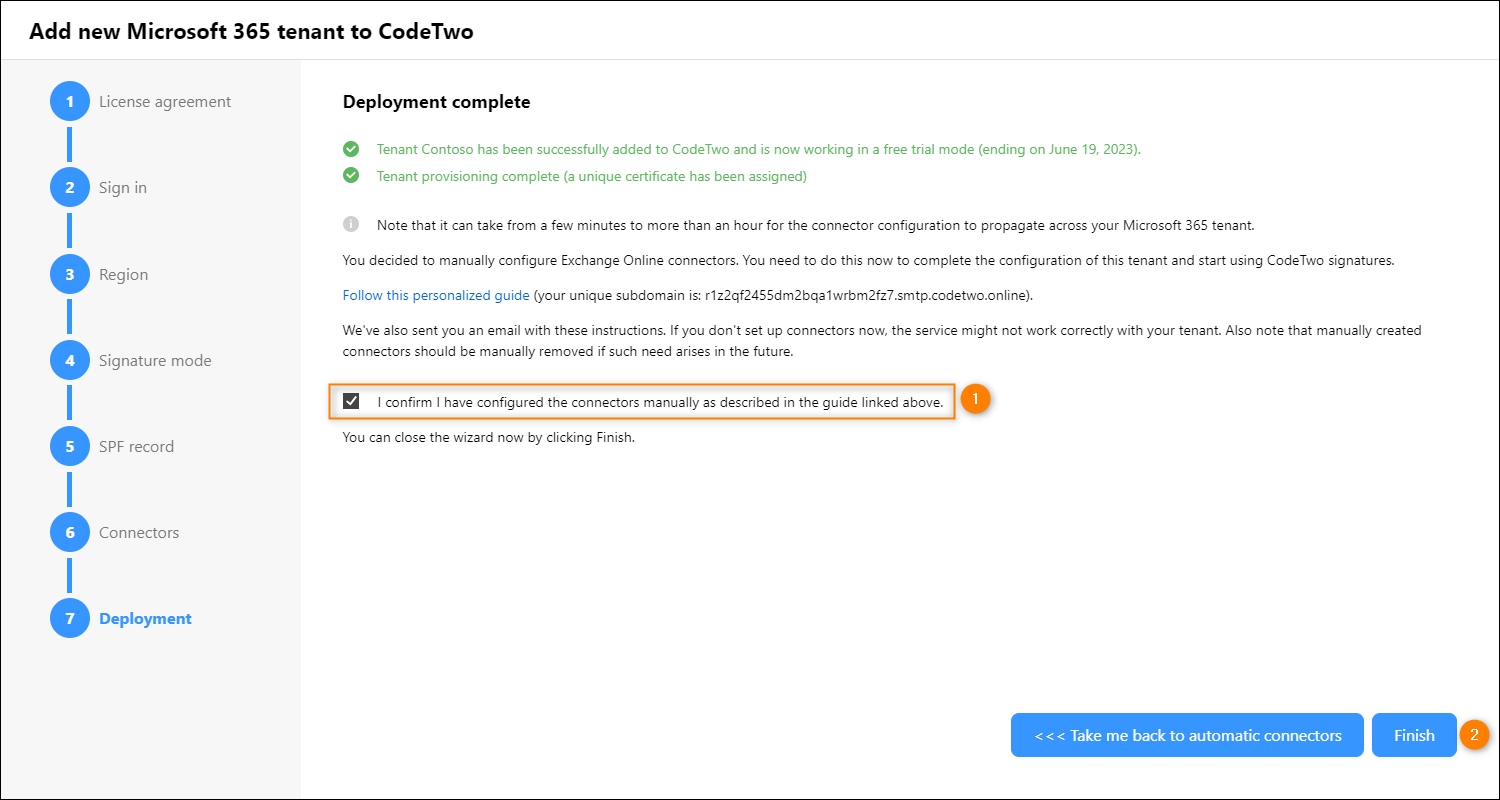This screenshot has height=800, width=1500.
Task: Click the highlighted step 7 circle
Action: (x=70, y=618)
